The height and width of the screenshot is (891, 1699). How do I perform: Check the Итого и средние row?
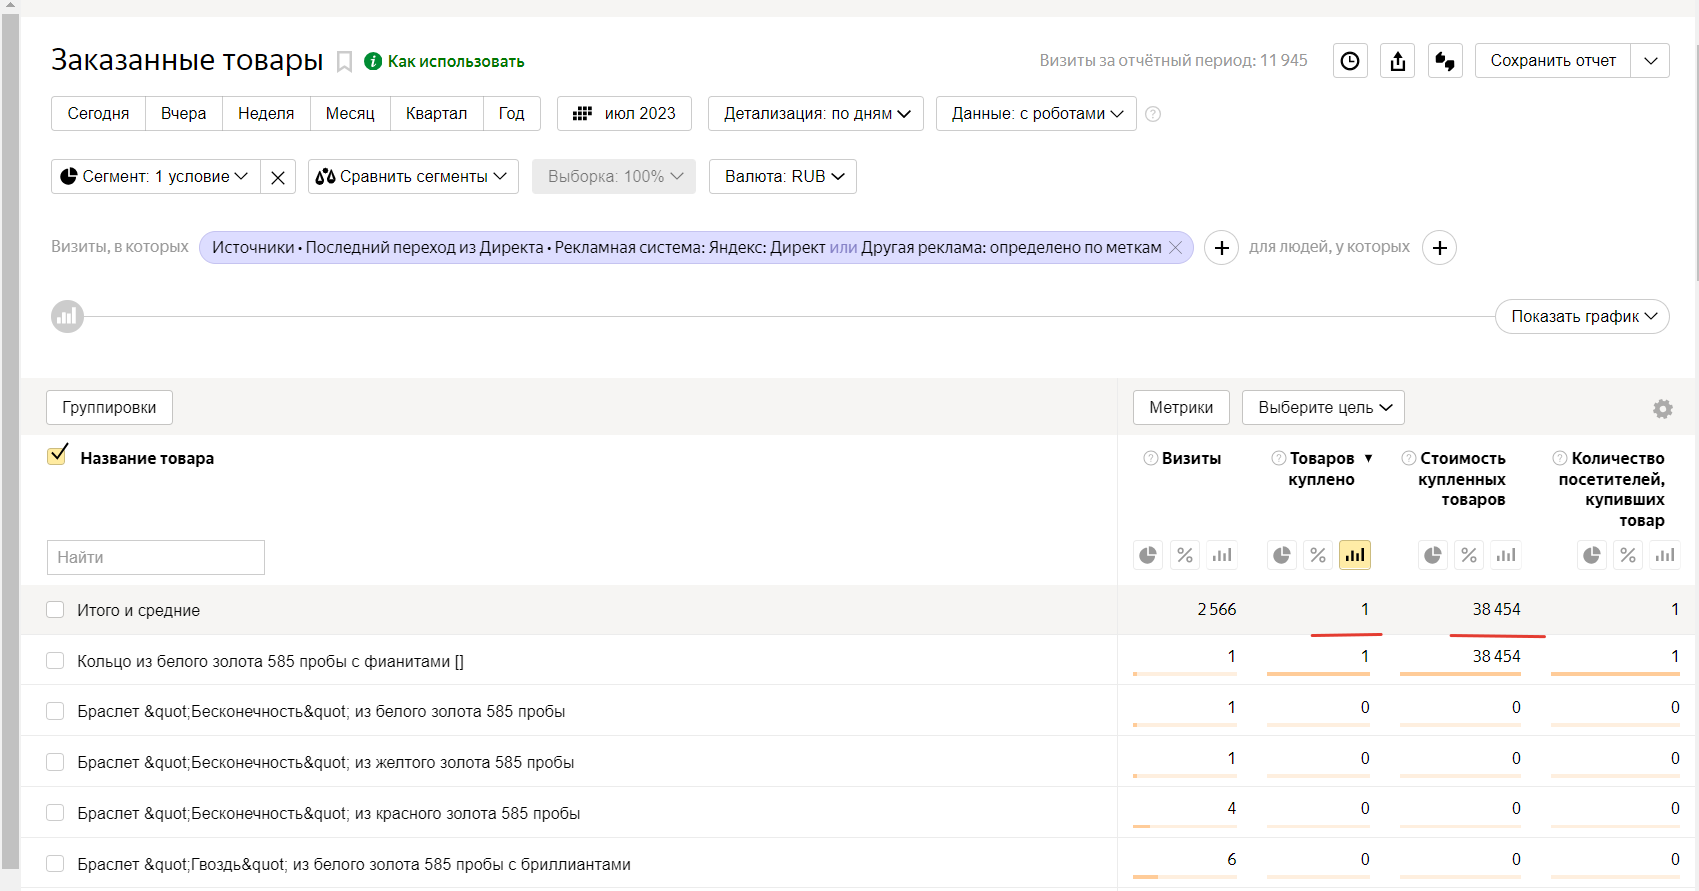tap(56, 610)
